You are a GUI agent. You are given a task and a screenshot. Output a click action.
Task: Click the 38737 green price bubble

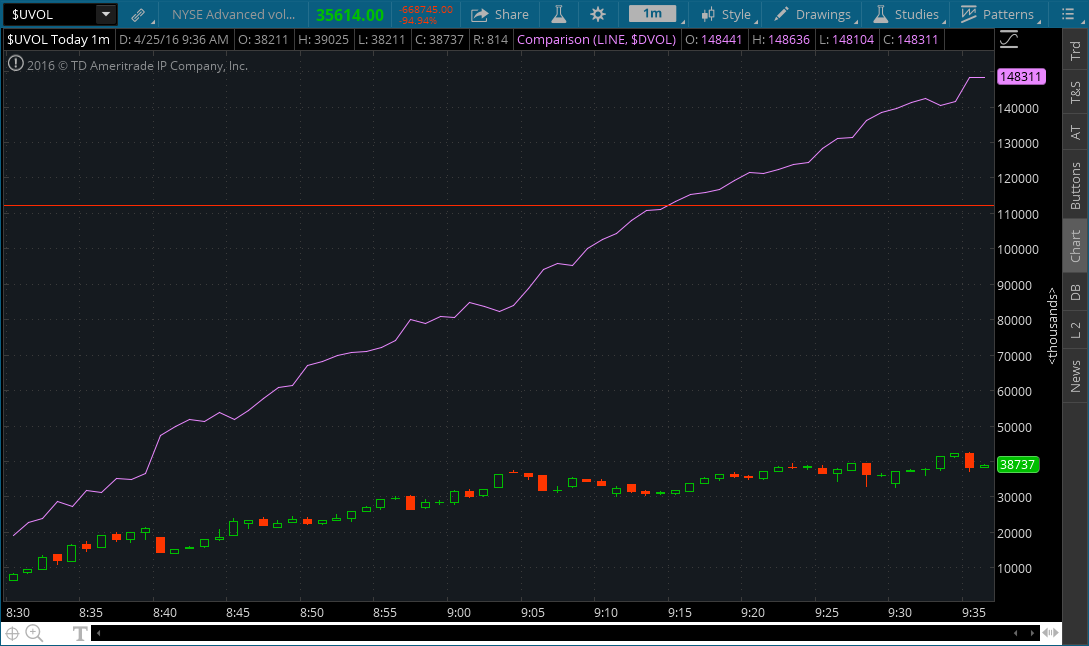pyautogui.click(x=1017, y=464)
